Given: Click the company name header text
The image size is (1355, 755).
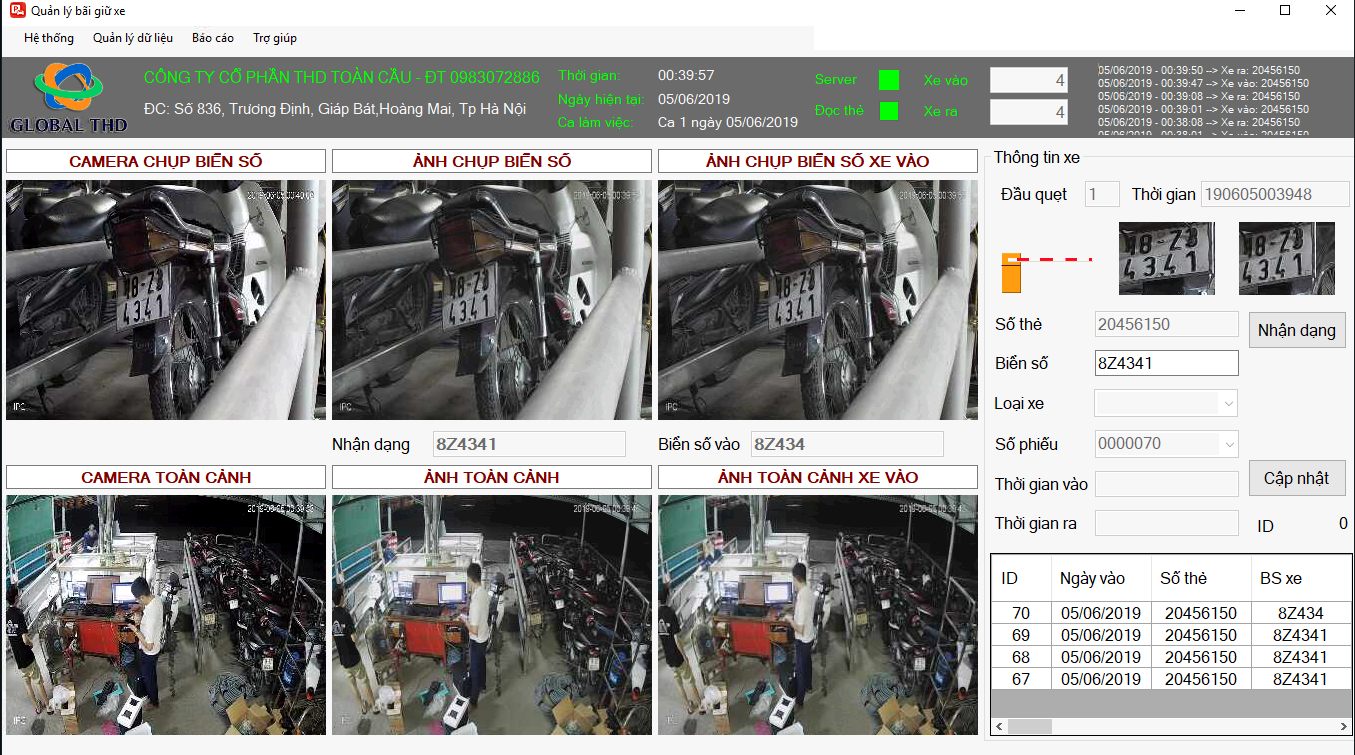Looking at the screenshot, I should point(342,77).
